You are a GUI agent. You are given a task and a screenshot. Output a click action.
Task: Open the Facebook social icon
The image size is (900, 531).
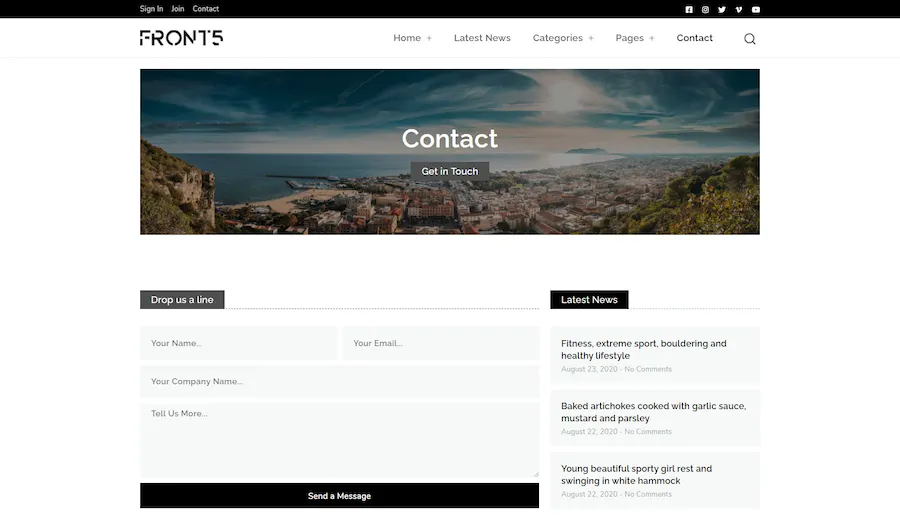(x=689, y=9)
